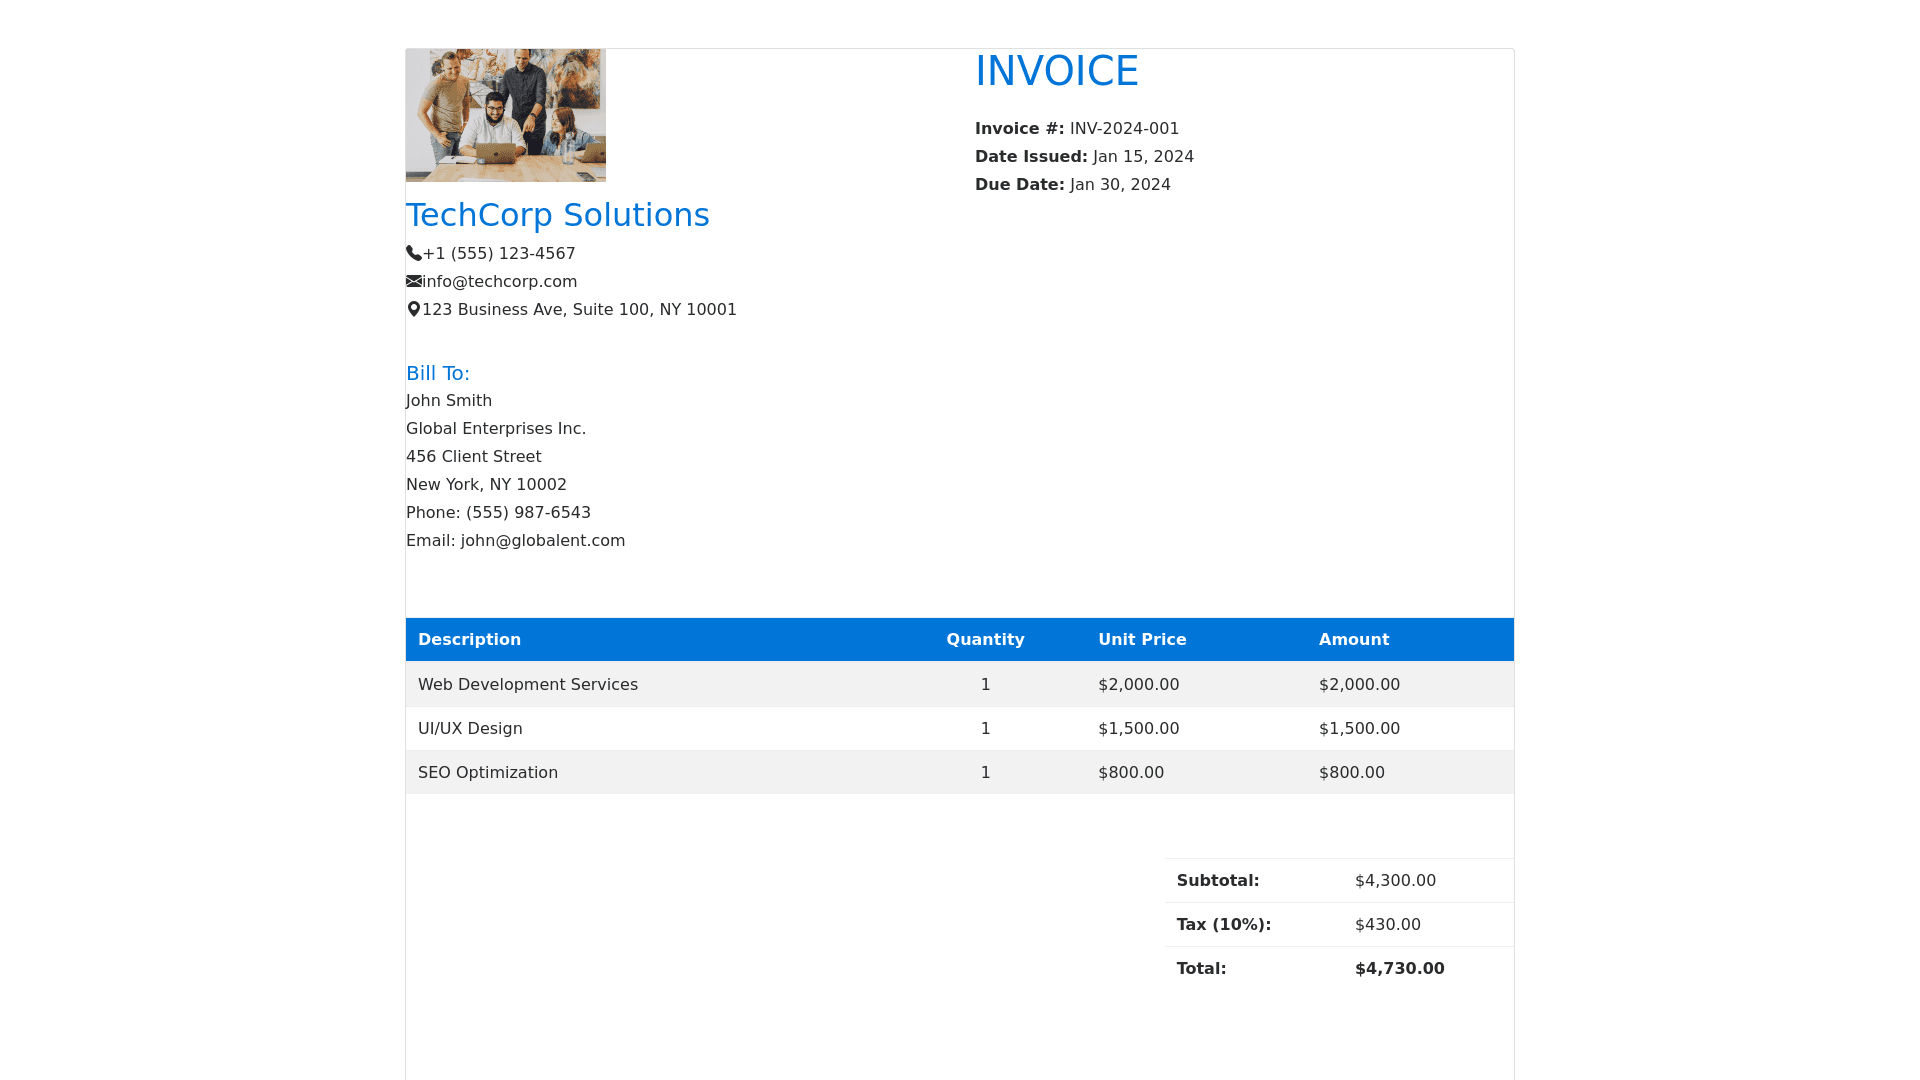The width and height of the screenshot is (1920, 1080).
Task: Click the envelope icon next to info@techcorp.com
Action: coord(414,282)
